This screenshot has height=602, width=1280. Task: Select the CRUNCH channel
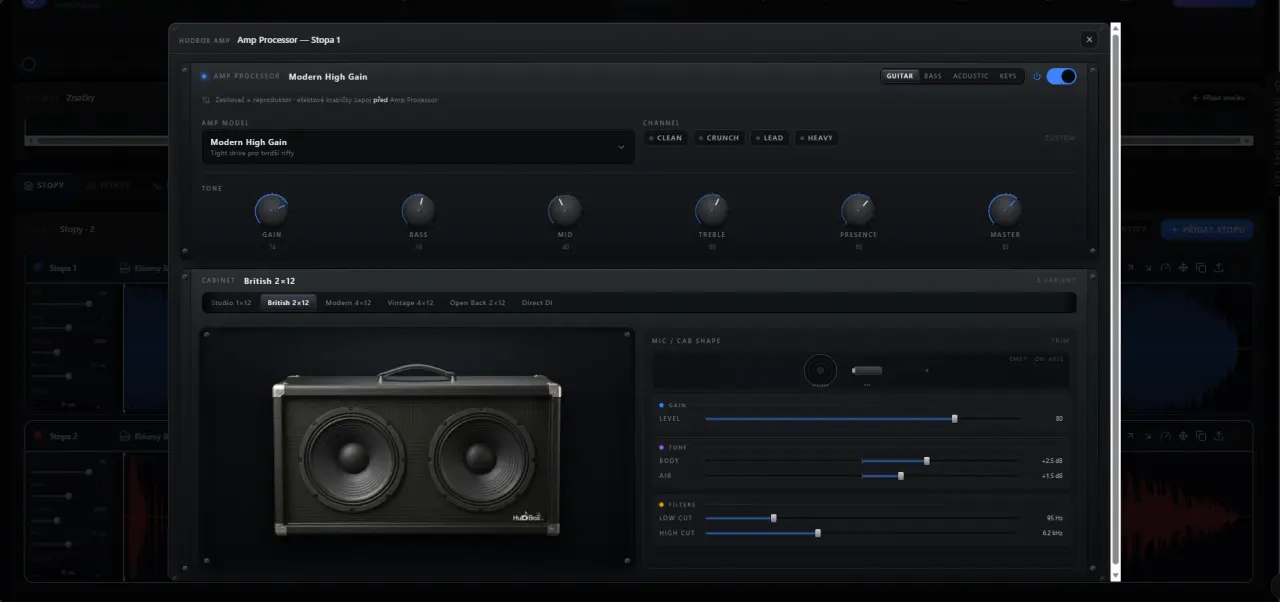[x=719, y=138]
